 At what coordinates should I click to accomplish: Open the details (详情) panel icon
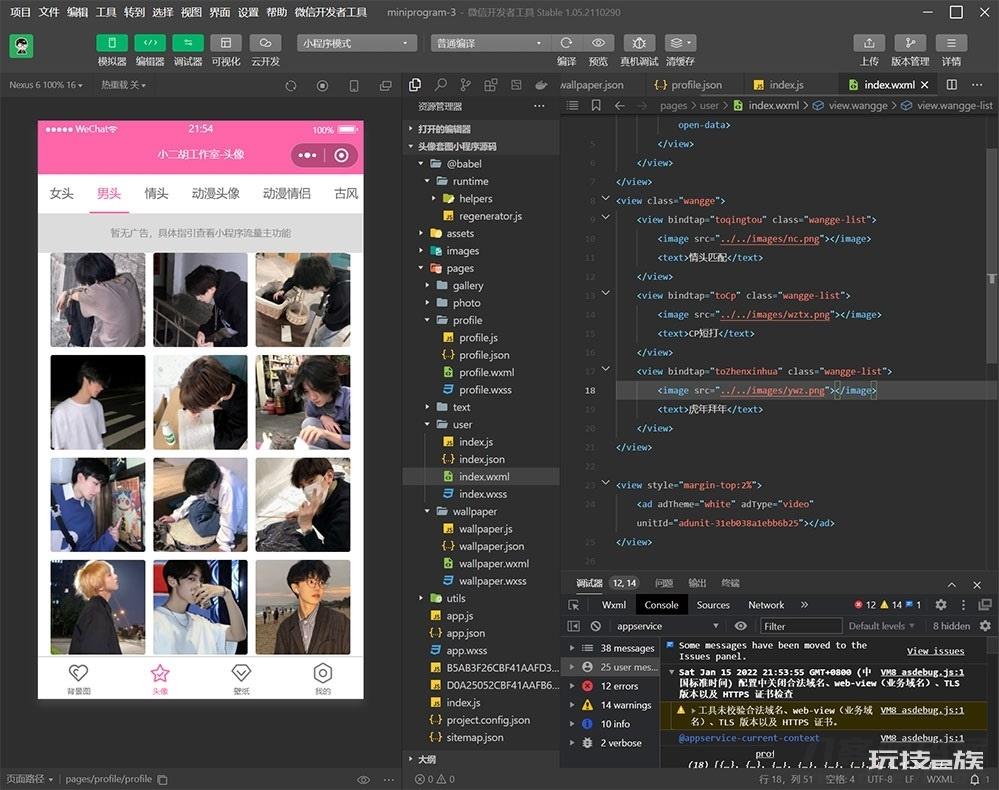pos(951,43)
